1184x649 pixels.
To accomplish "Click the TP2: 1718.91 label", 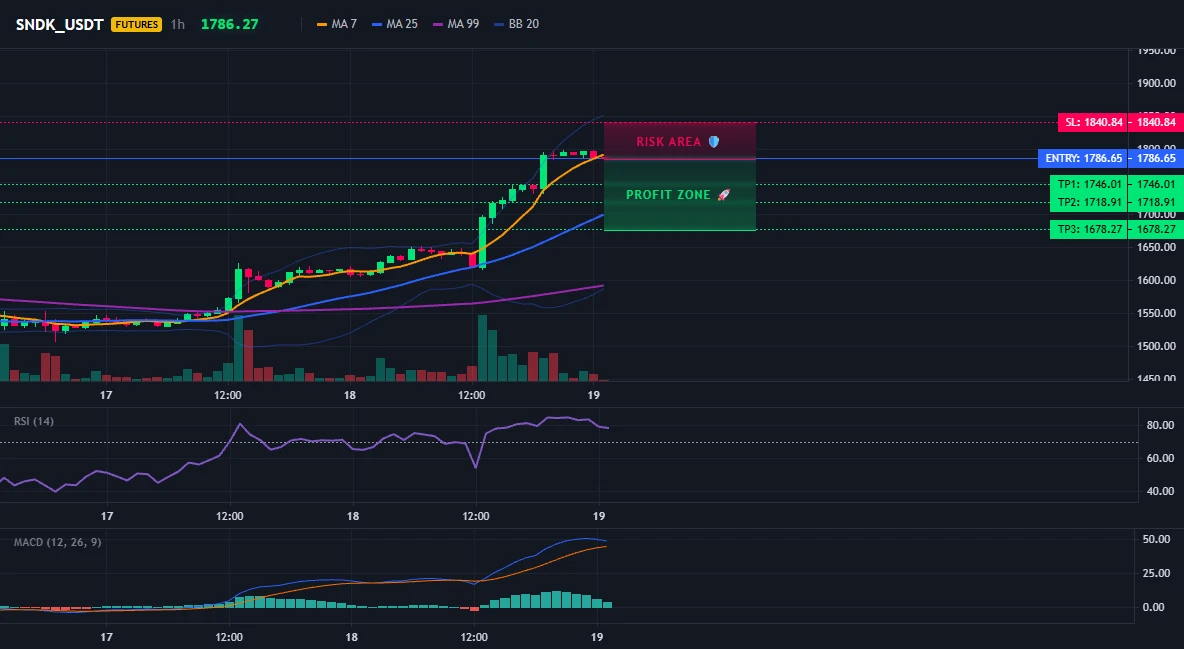I will (x=1089, y=202).
